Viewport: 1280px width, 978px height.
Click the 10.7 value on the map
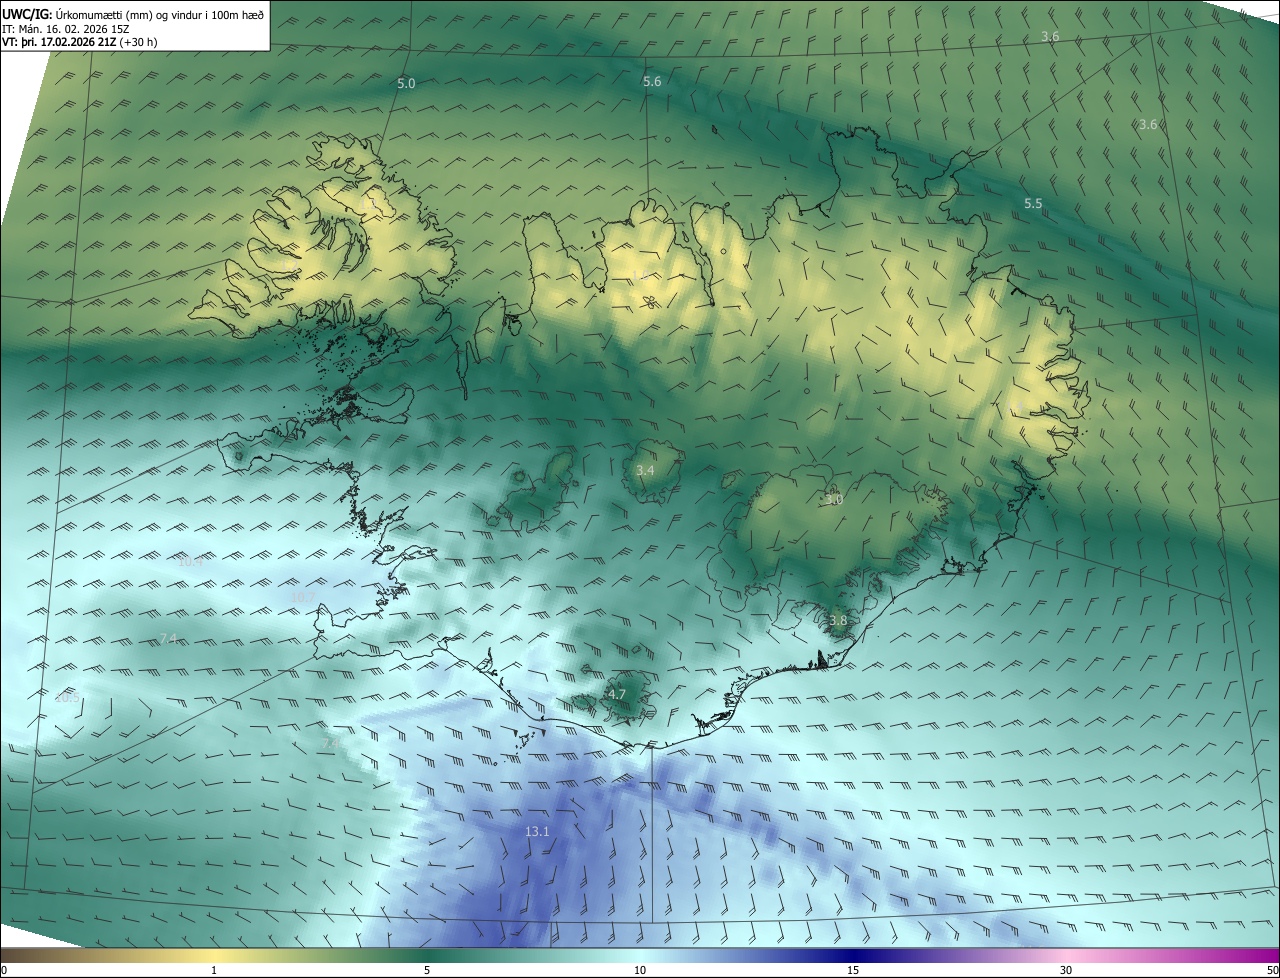(x=302, y=597)
